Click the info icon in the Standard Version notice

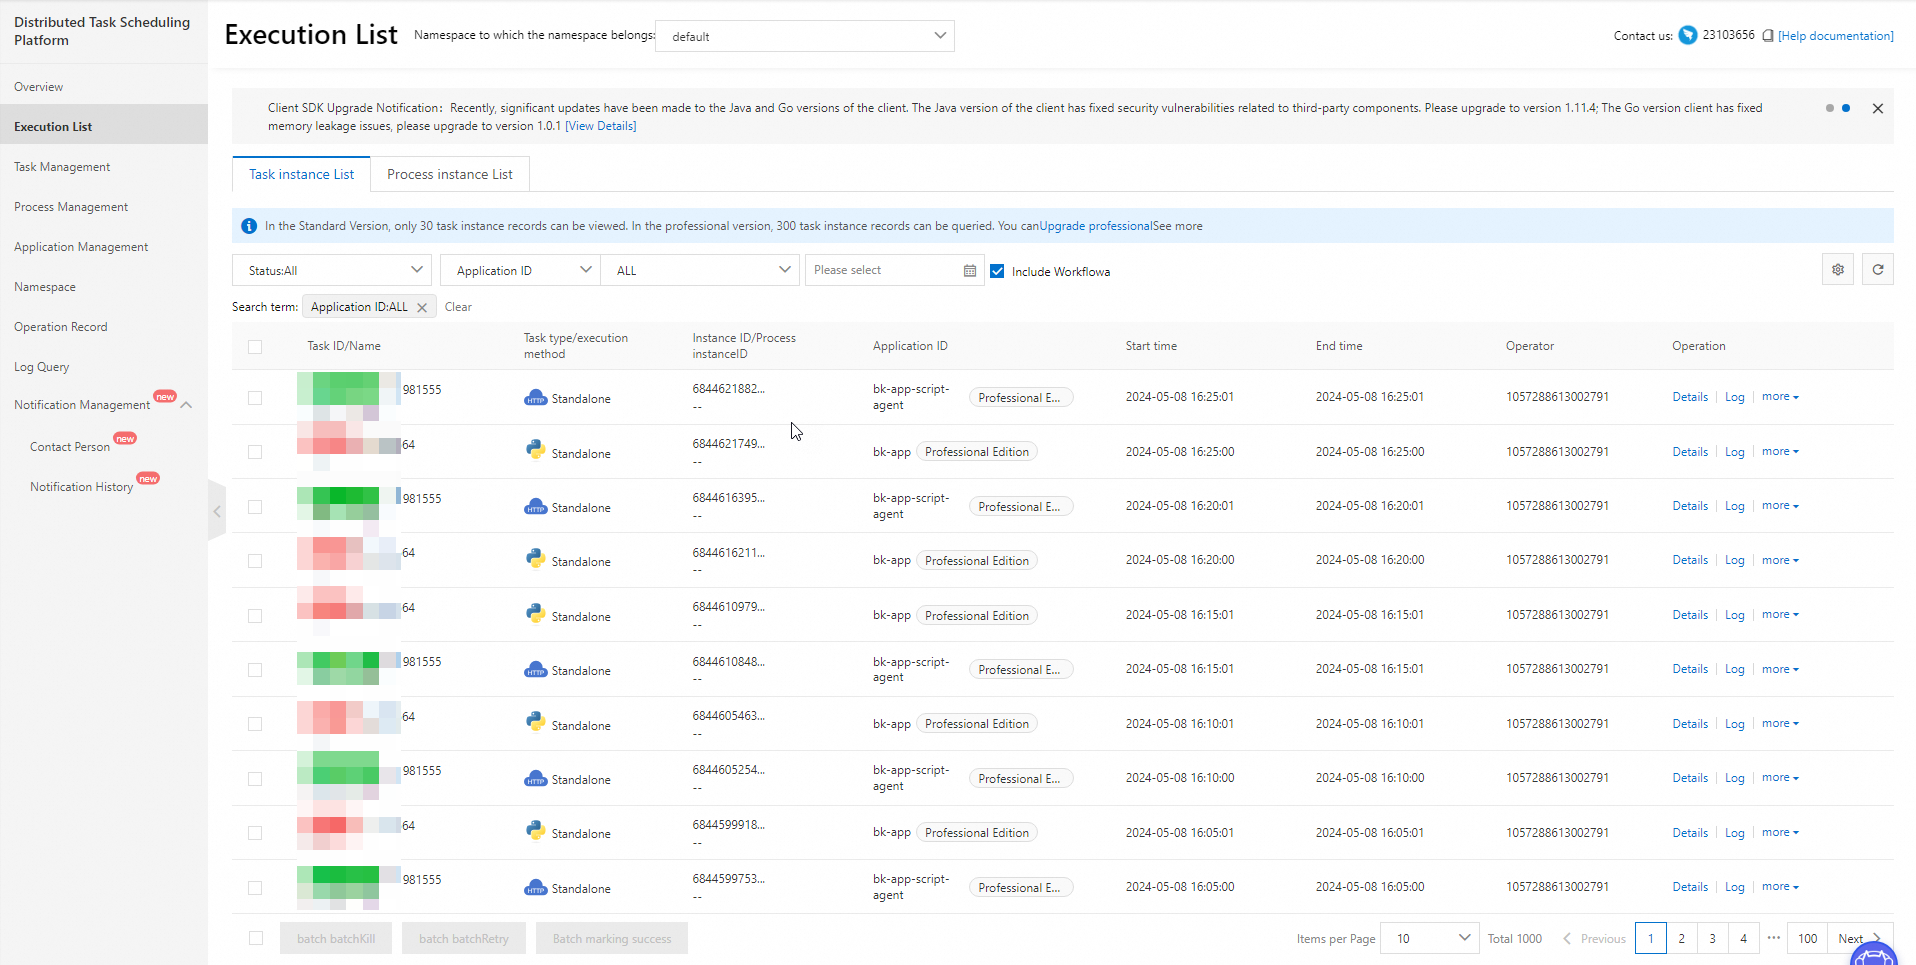click(x=248, y=225)
